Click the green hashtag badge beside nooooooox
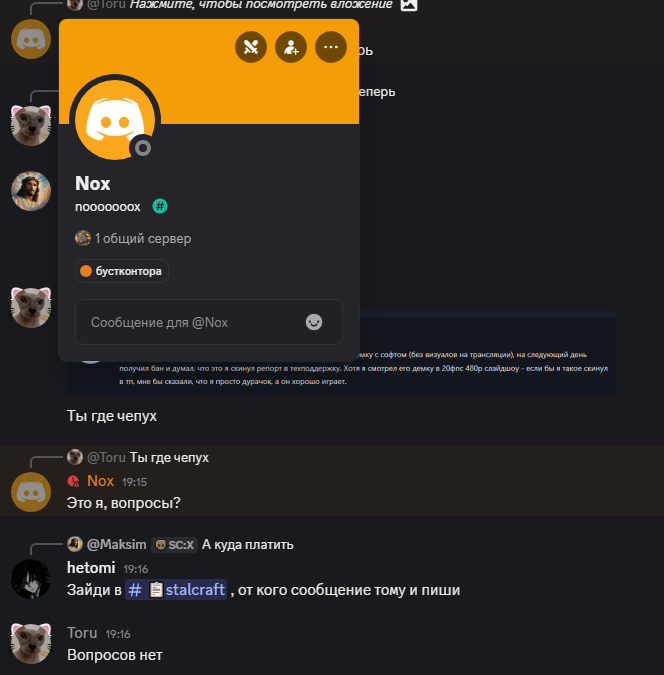This screenshot has height=675, width=664. pos(160,206)
